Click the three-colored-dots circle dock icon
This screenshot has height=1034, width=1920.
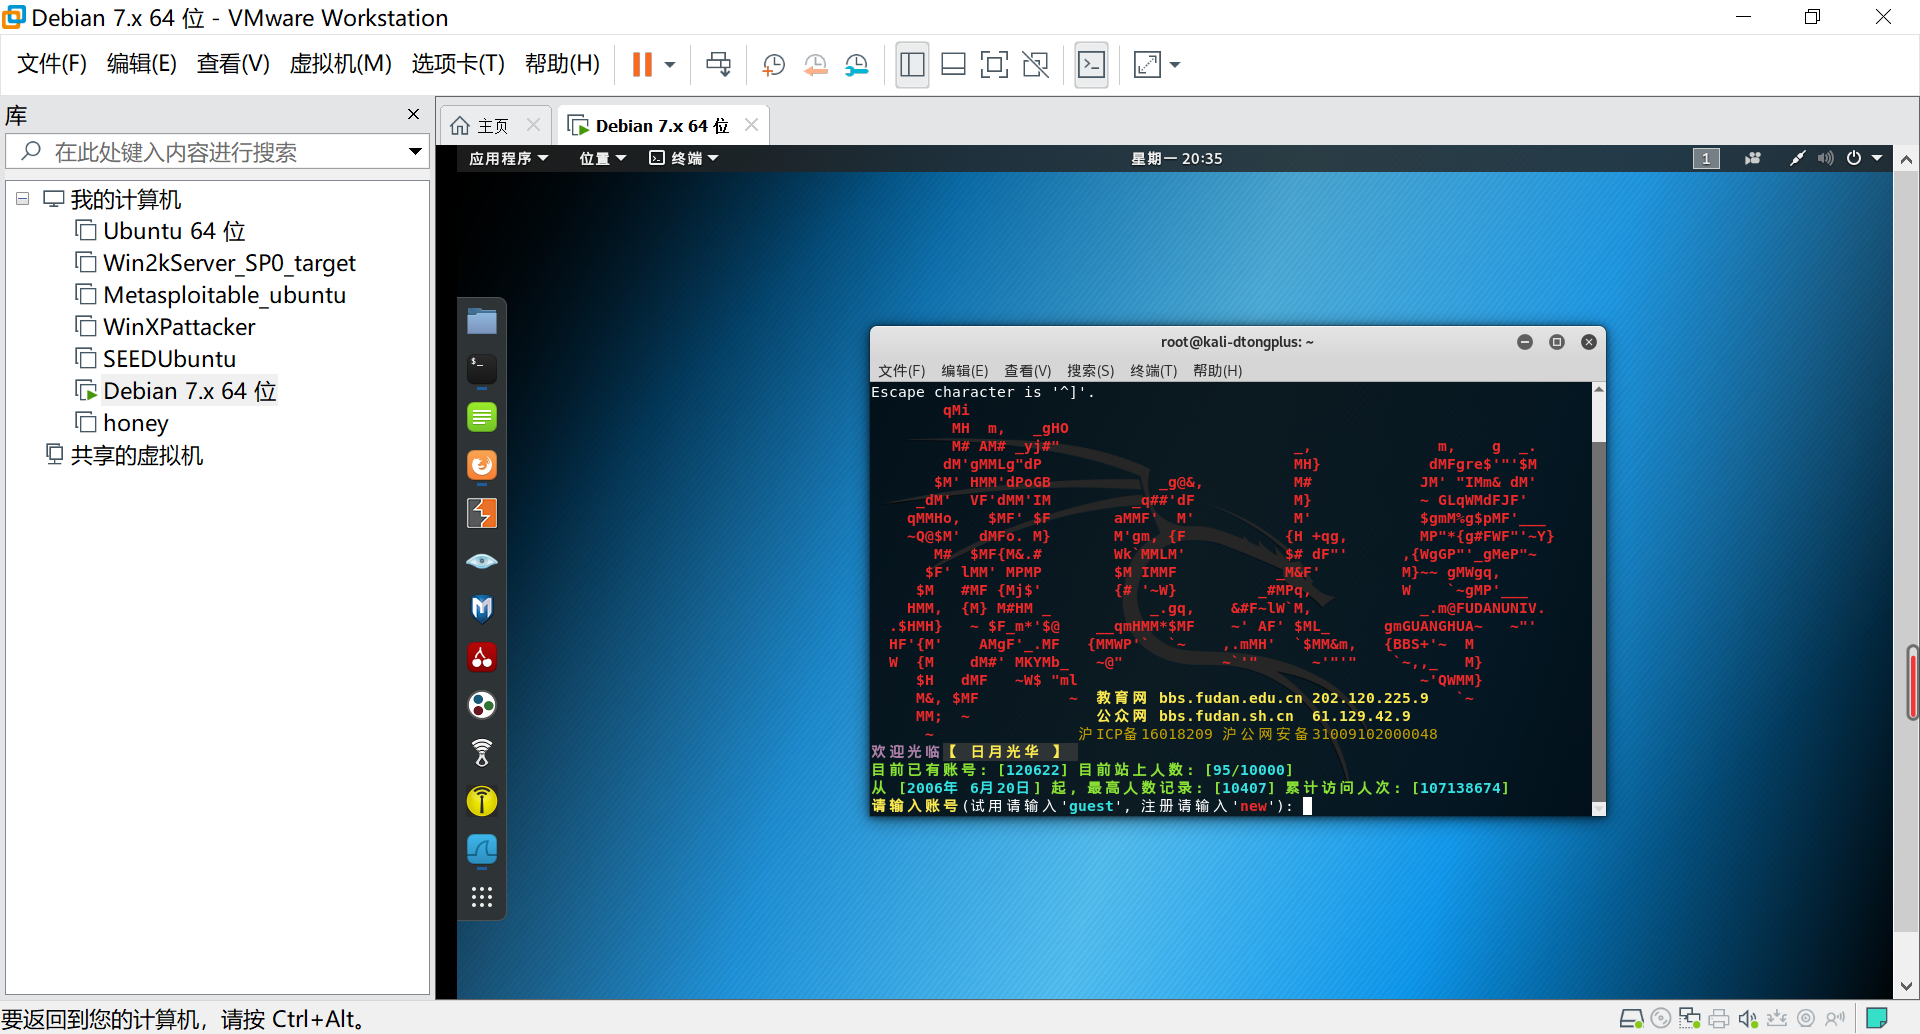click(482, 705)
